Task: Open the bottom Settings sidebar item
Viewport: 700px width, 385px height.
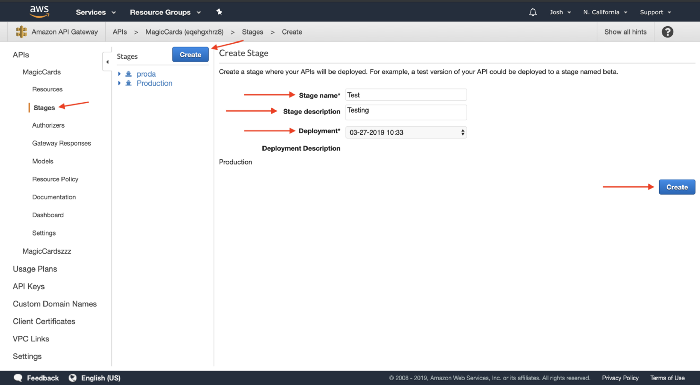Action: pos(27,356)
